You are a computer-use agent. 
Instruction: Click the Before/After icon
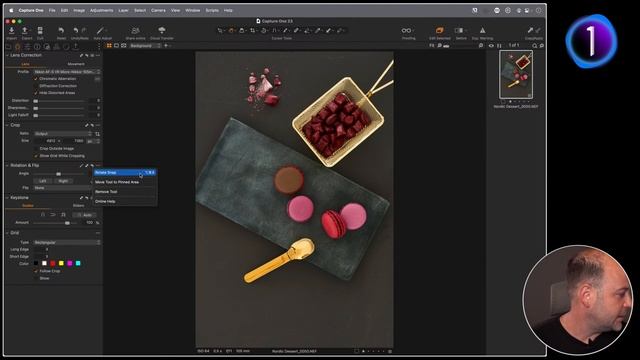click(x=459, y=31)
